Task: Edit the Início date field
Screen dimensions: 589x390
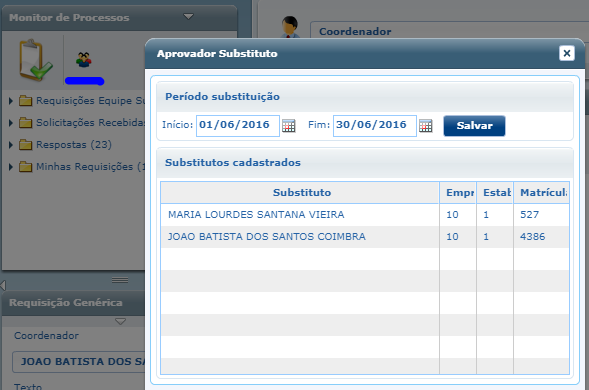Action: click(x=238, y=125)
